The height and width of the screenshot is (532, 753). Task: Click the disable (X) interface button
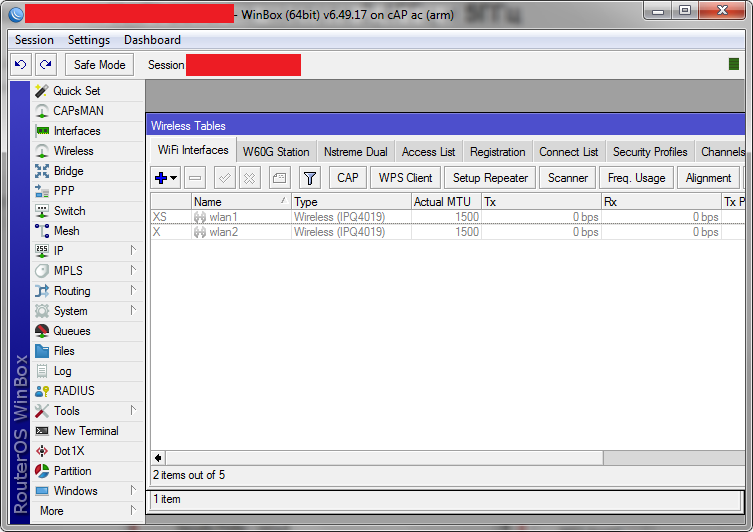(x=249, y=178)
